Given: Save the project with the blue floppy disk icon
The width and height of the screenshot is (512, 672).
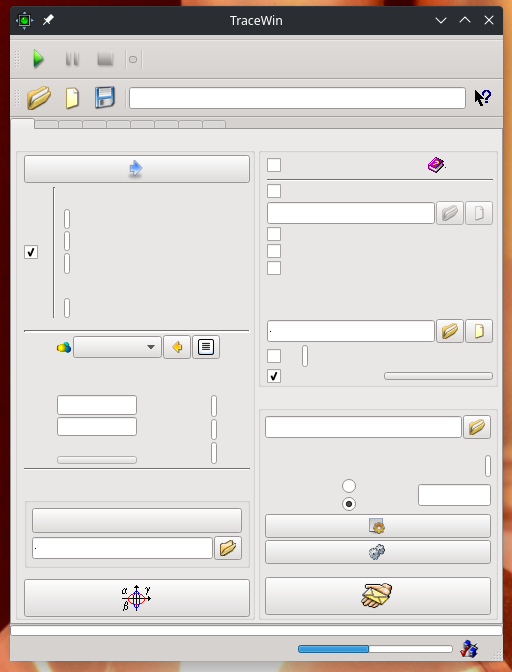Looking at the screenshot, I should 105,97.
